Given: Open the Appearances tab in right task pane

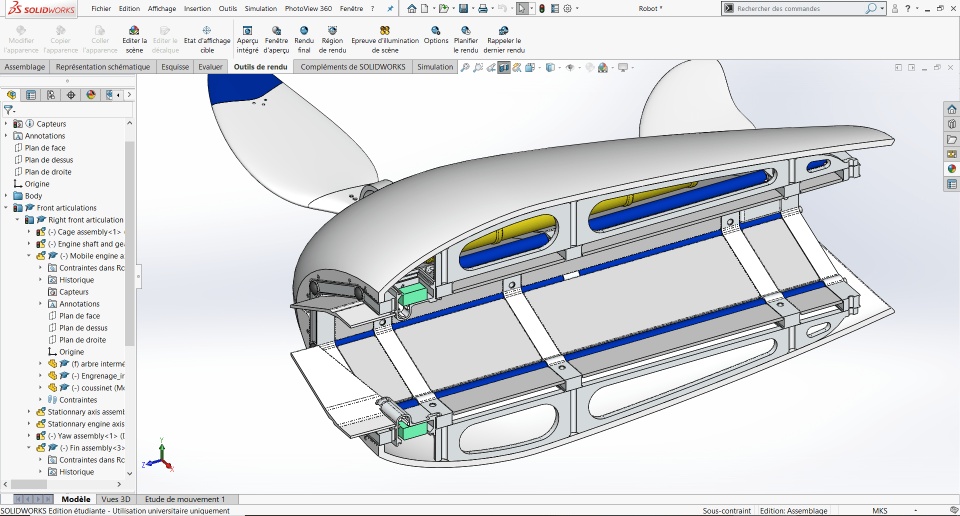Looking at the screenshot, I should pos(951,169).
